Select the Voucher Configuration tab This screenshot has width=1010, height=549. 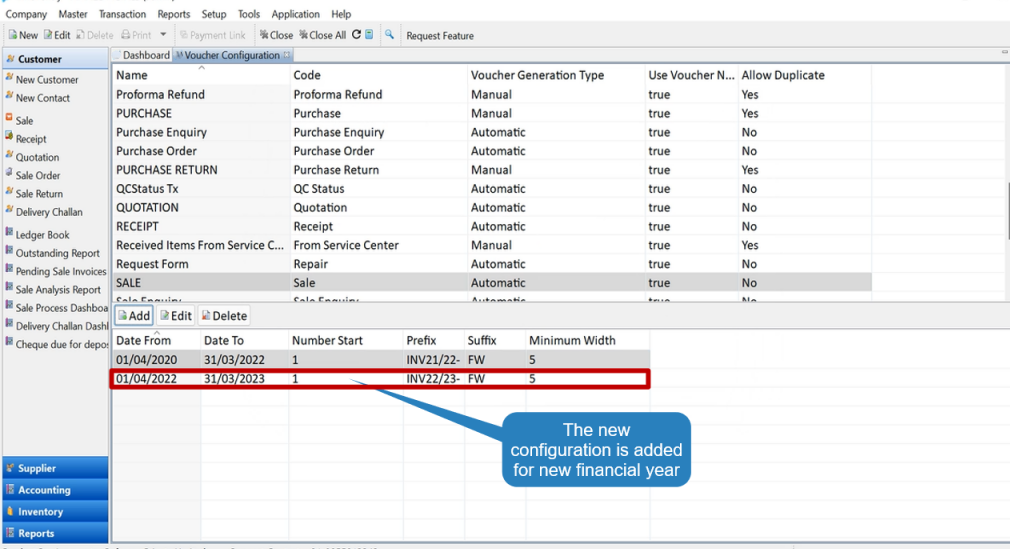pyautogui.click(x=232, y=55)
